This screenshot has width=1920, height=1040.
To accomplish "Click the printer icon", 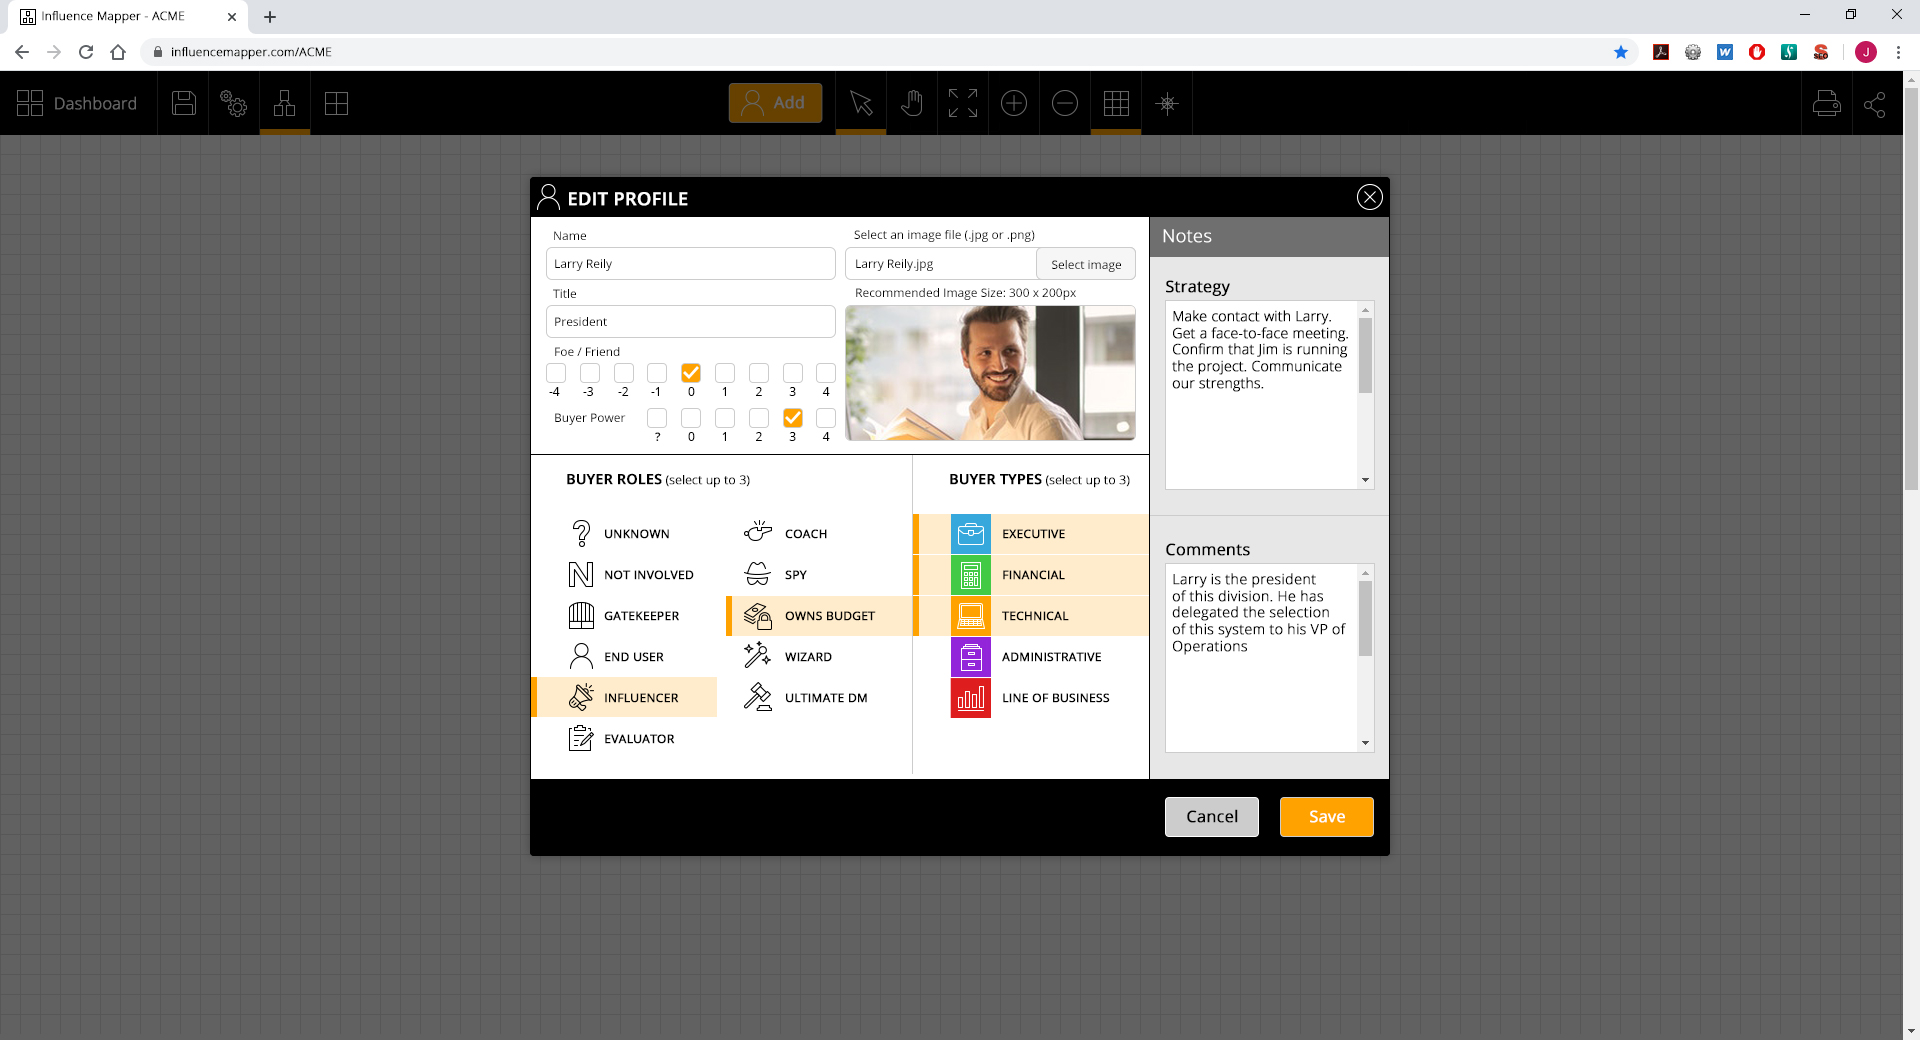I will [x=1826, y=103].
